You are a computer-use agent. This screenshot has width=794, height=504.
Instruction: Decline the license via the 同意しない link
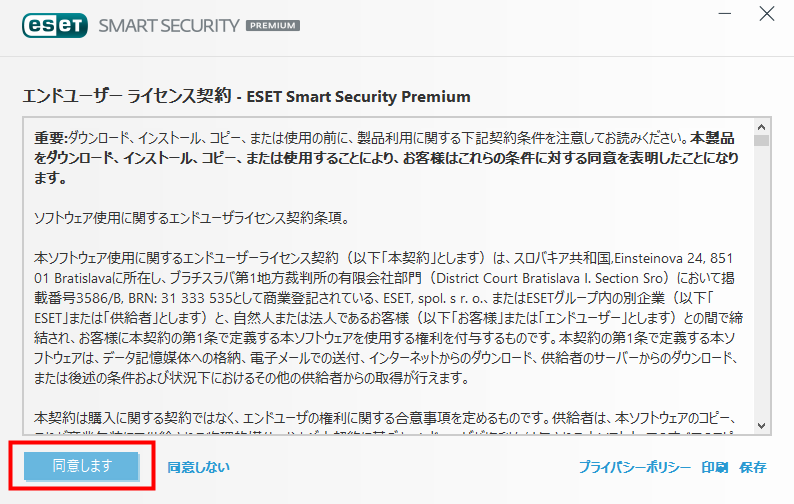coord(198,467)
